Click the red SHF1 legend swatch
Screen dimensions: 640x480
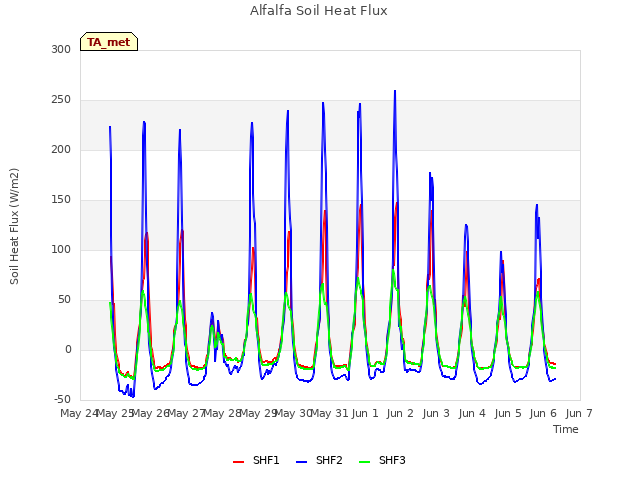tap(238, 462)
